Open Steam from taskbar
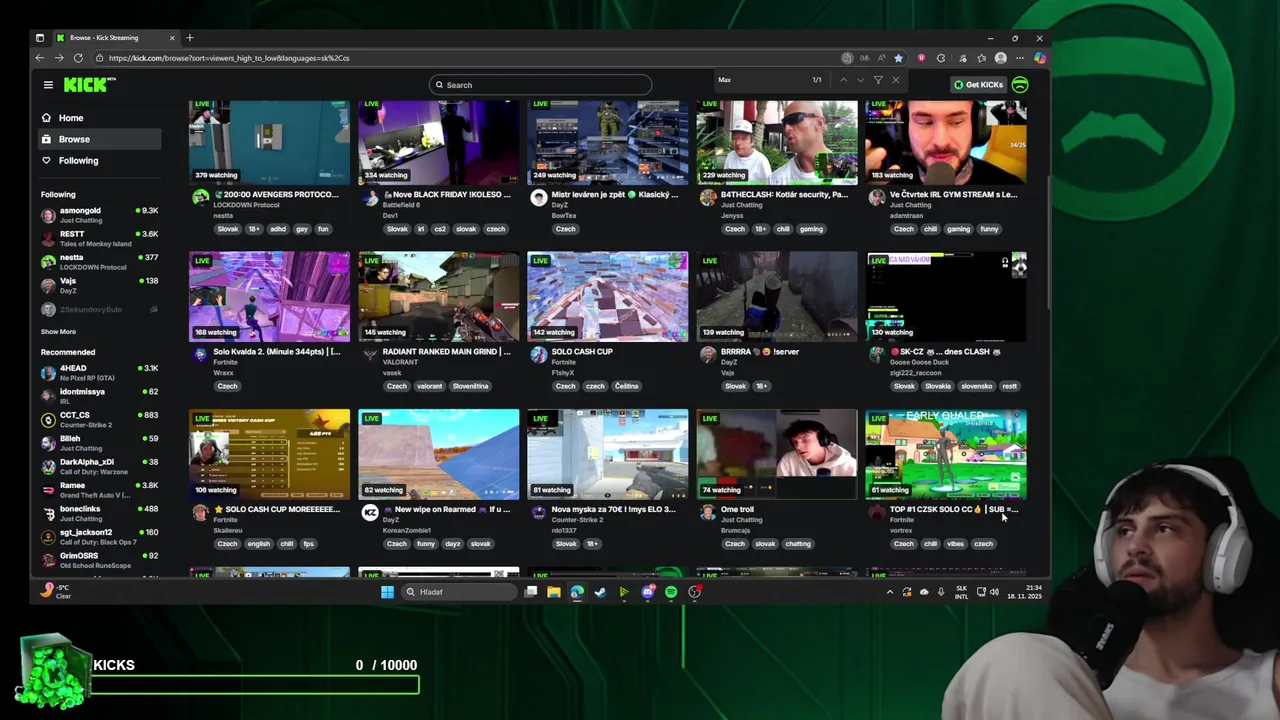Screen dimensions: 1280x720 pos(600,592)
